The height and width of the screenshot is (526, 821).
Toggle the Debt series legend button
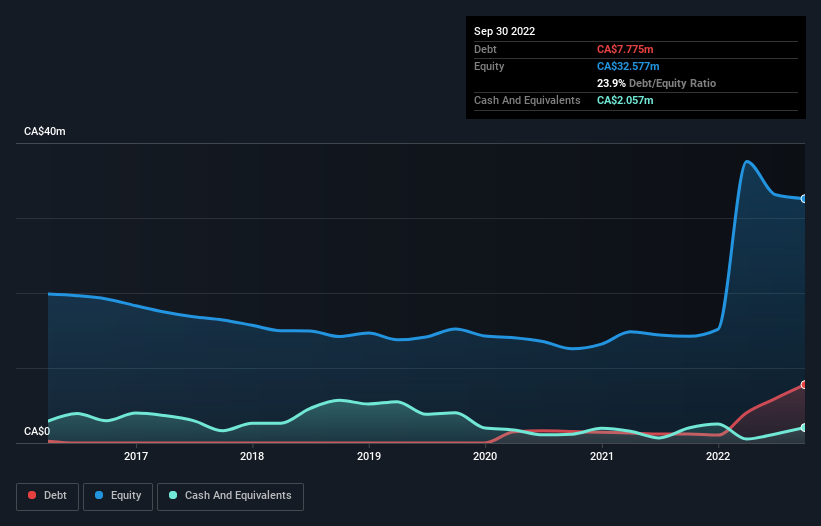click(47, 496)
